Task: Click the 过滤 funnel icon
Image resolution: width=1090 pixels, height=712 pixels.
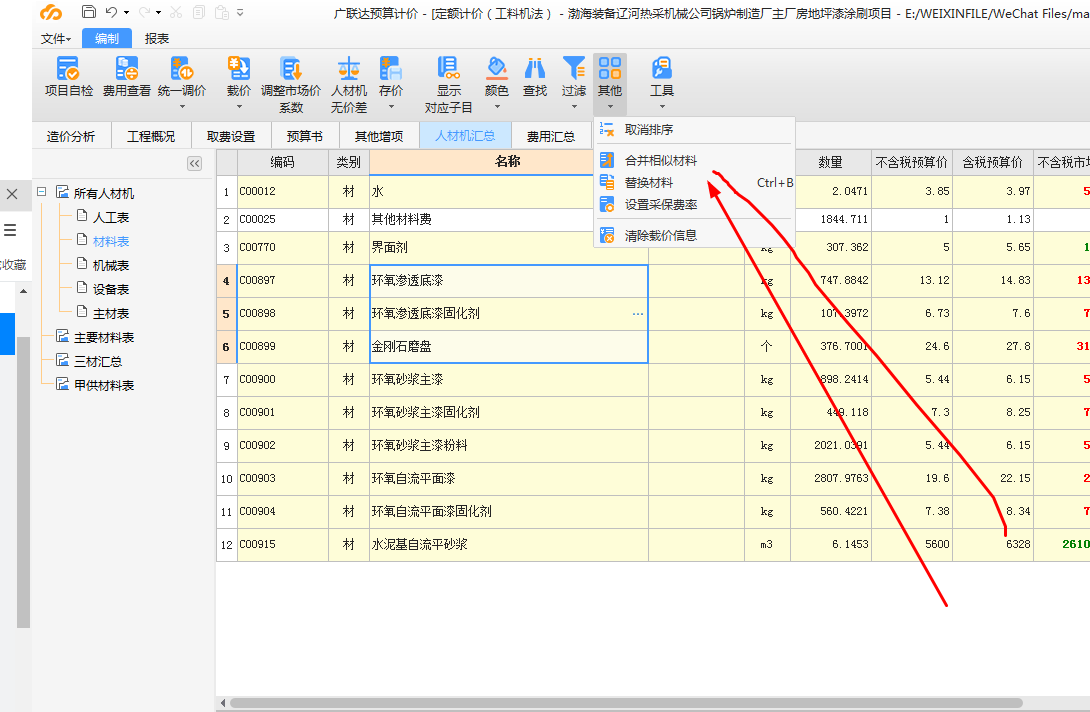Action: [574, 68]
